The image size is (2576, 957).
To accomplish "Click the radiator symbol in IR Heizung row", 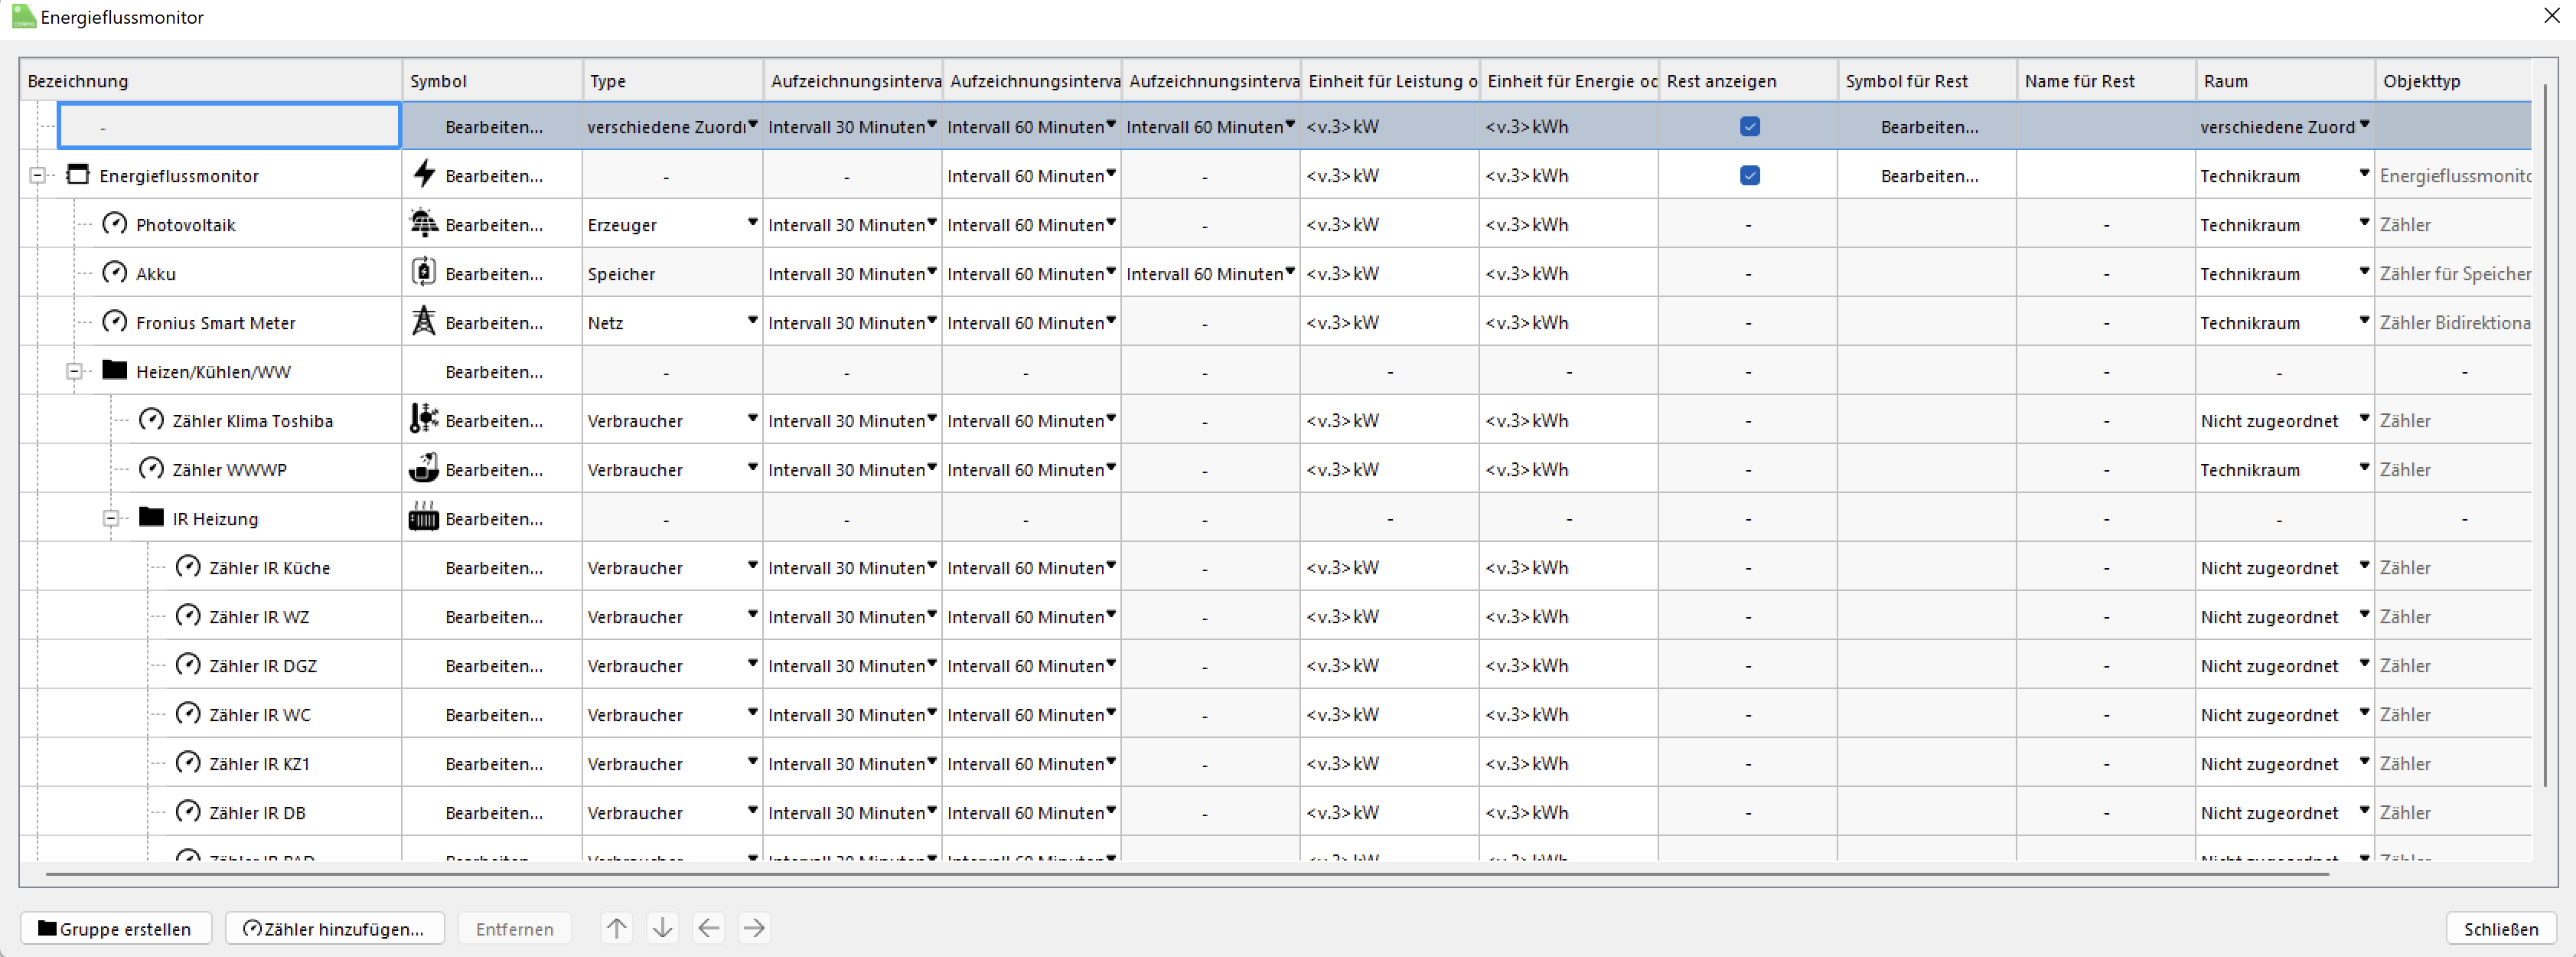I will pos(424,518).
